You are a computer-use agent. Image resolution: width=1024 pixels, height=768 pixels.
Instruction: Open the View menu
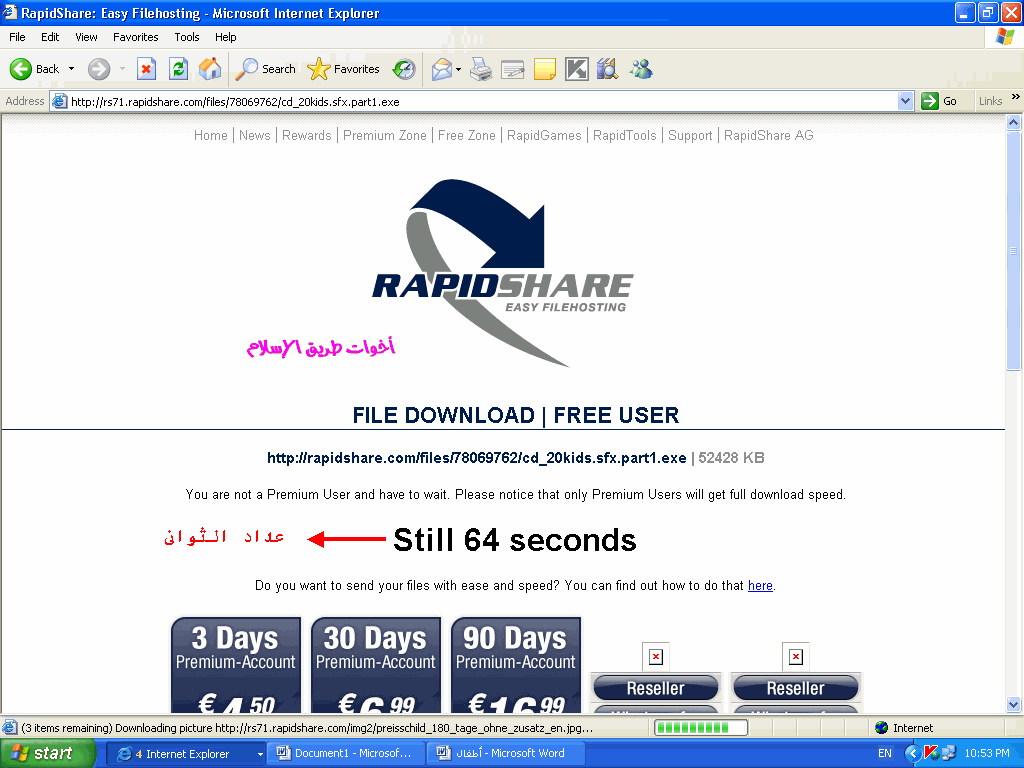87,37
